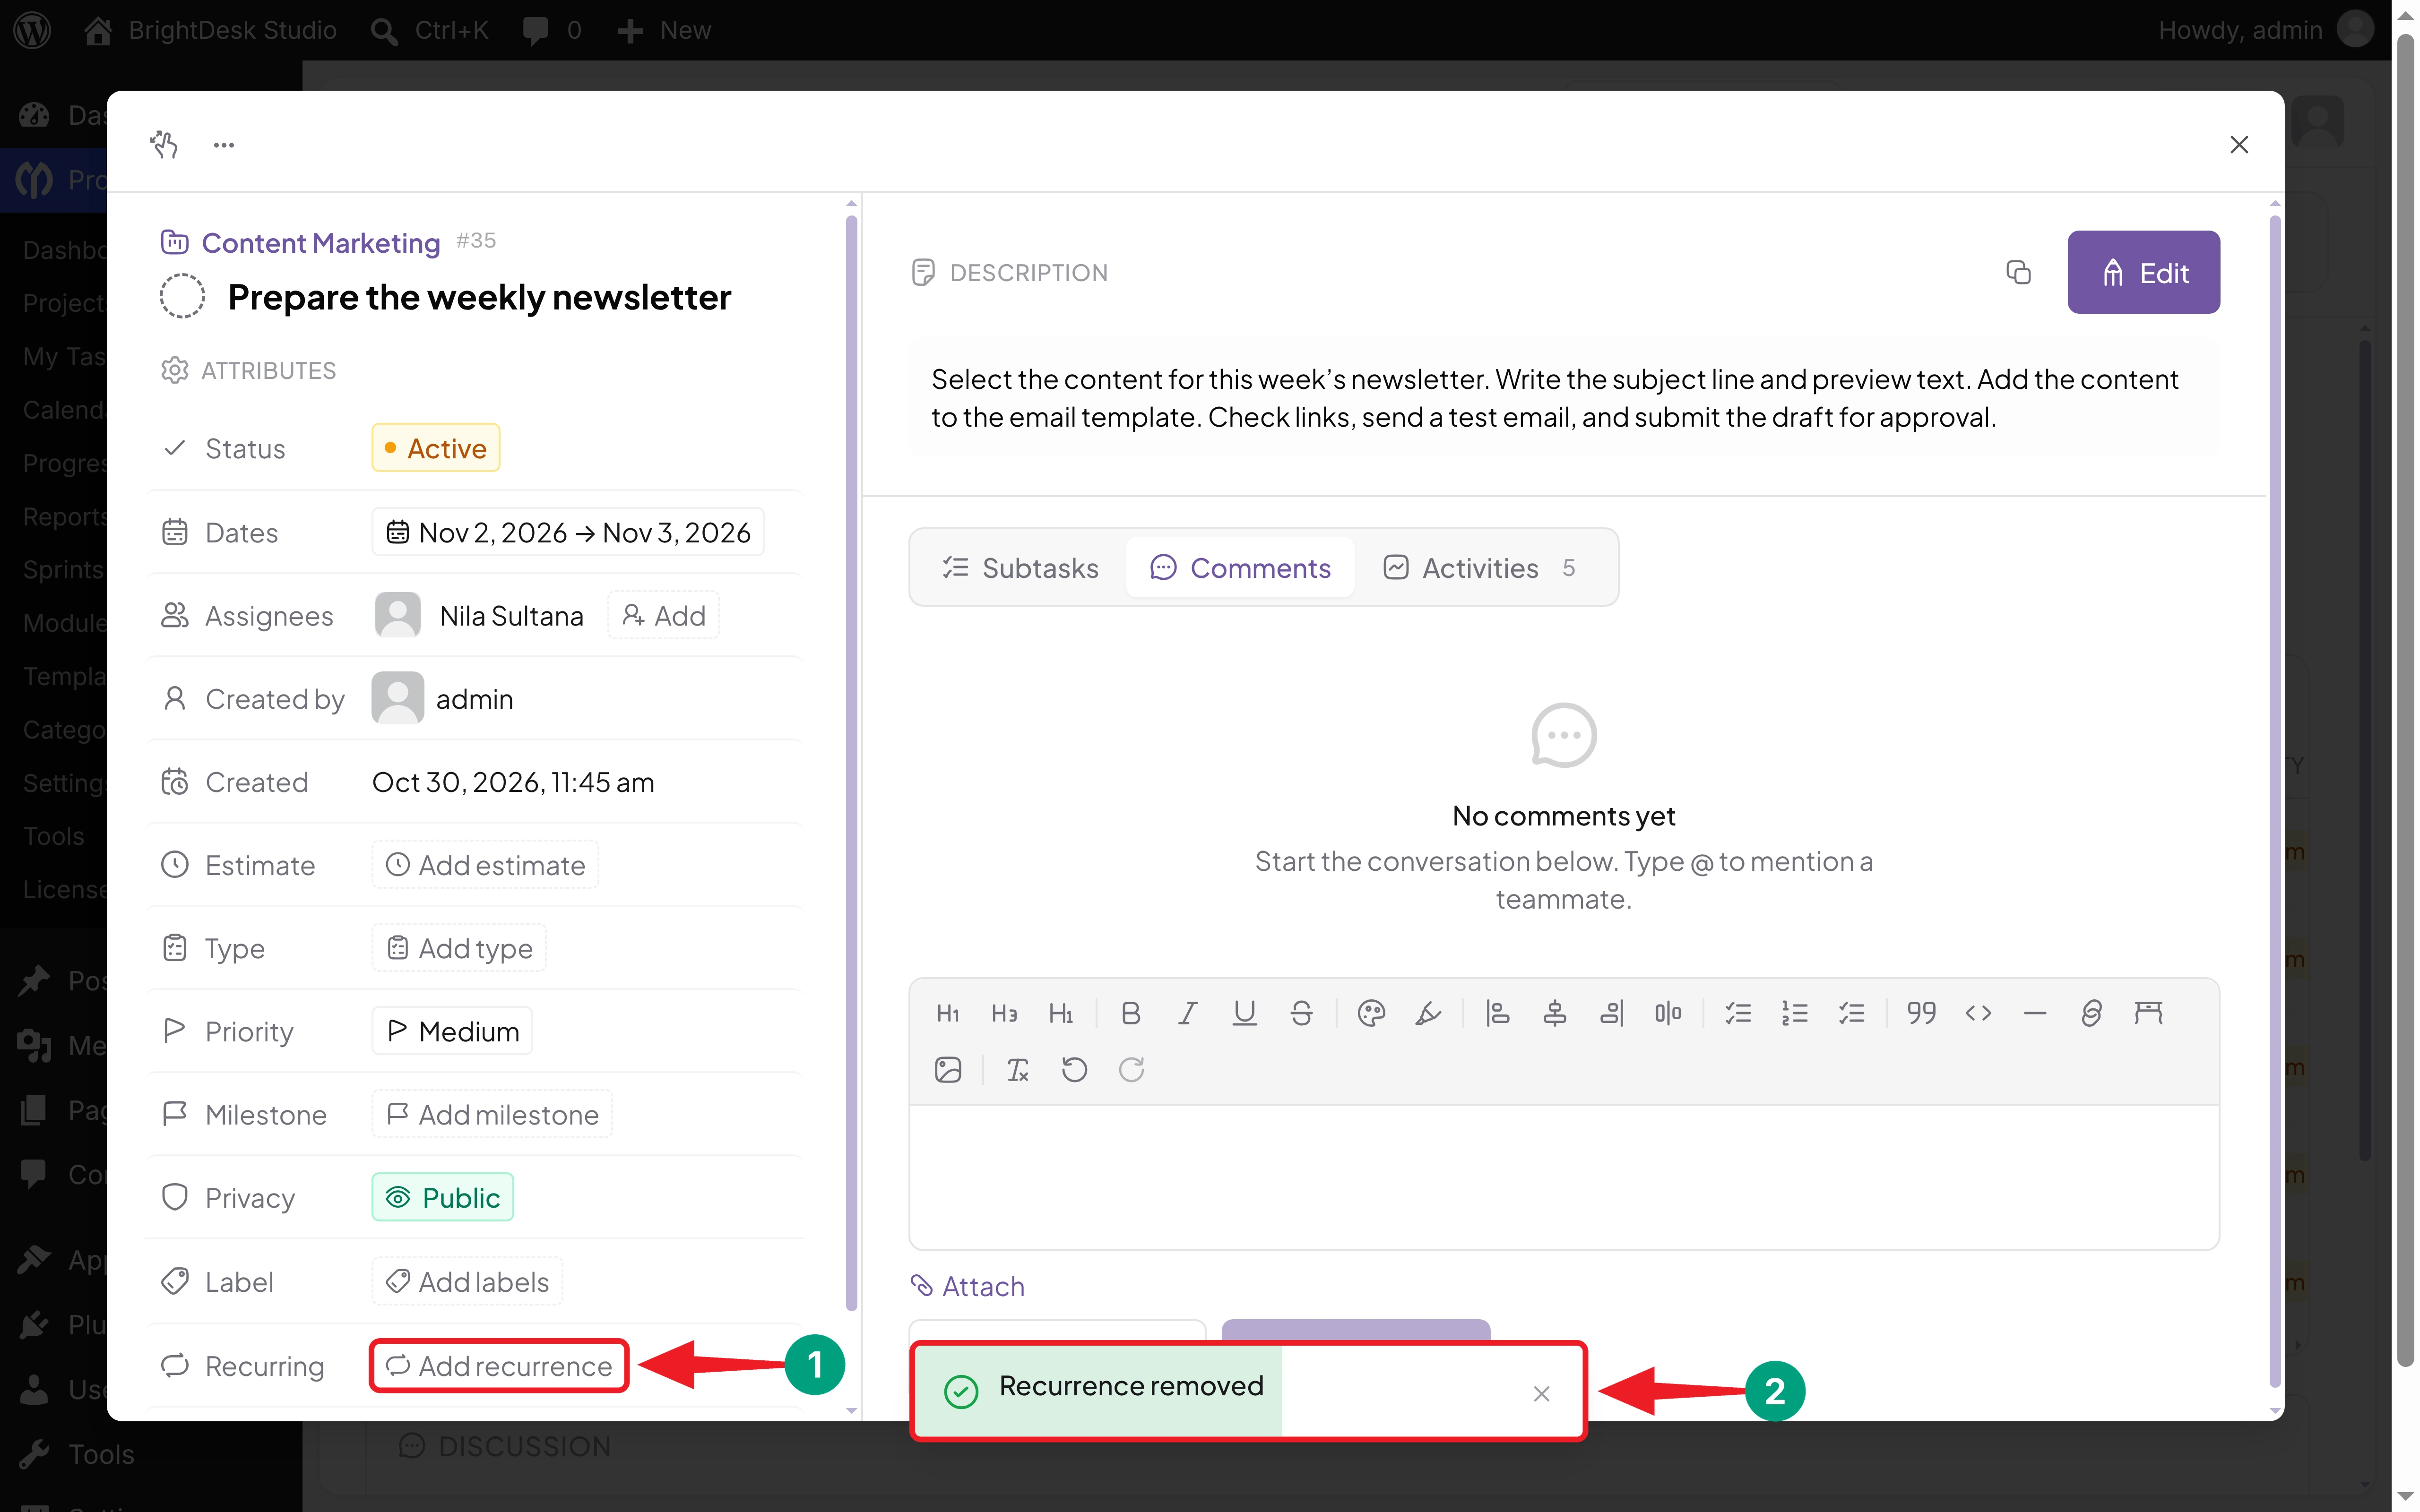2420x1512 pixels.
Task: Open the date range picker Nov 2 – Nov 3
Action: [568, 532]
